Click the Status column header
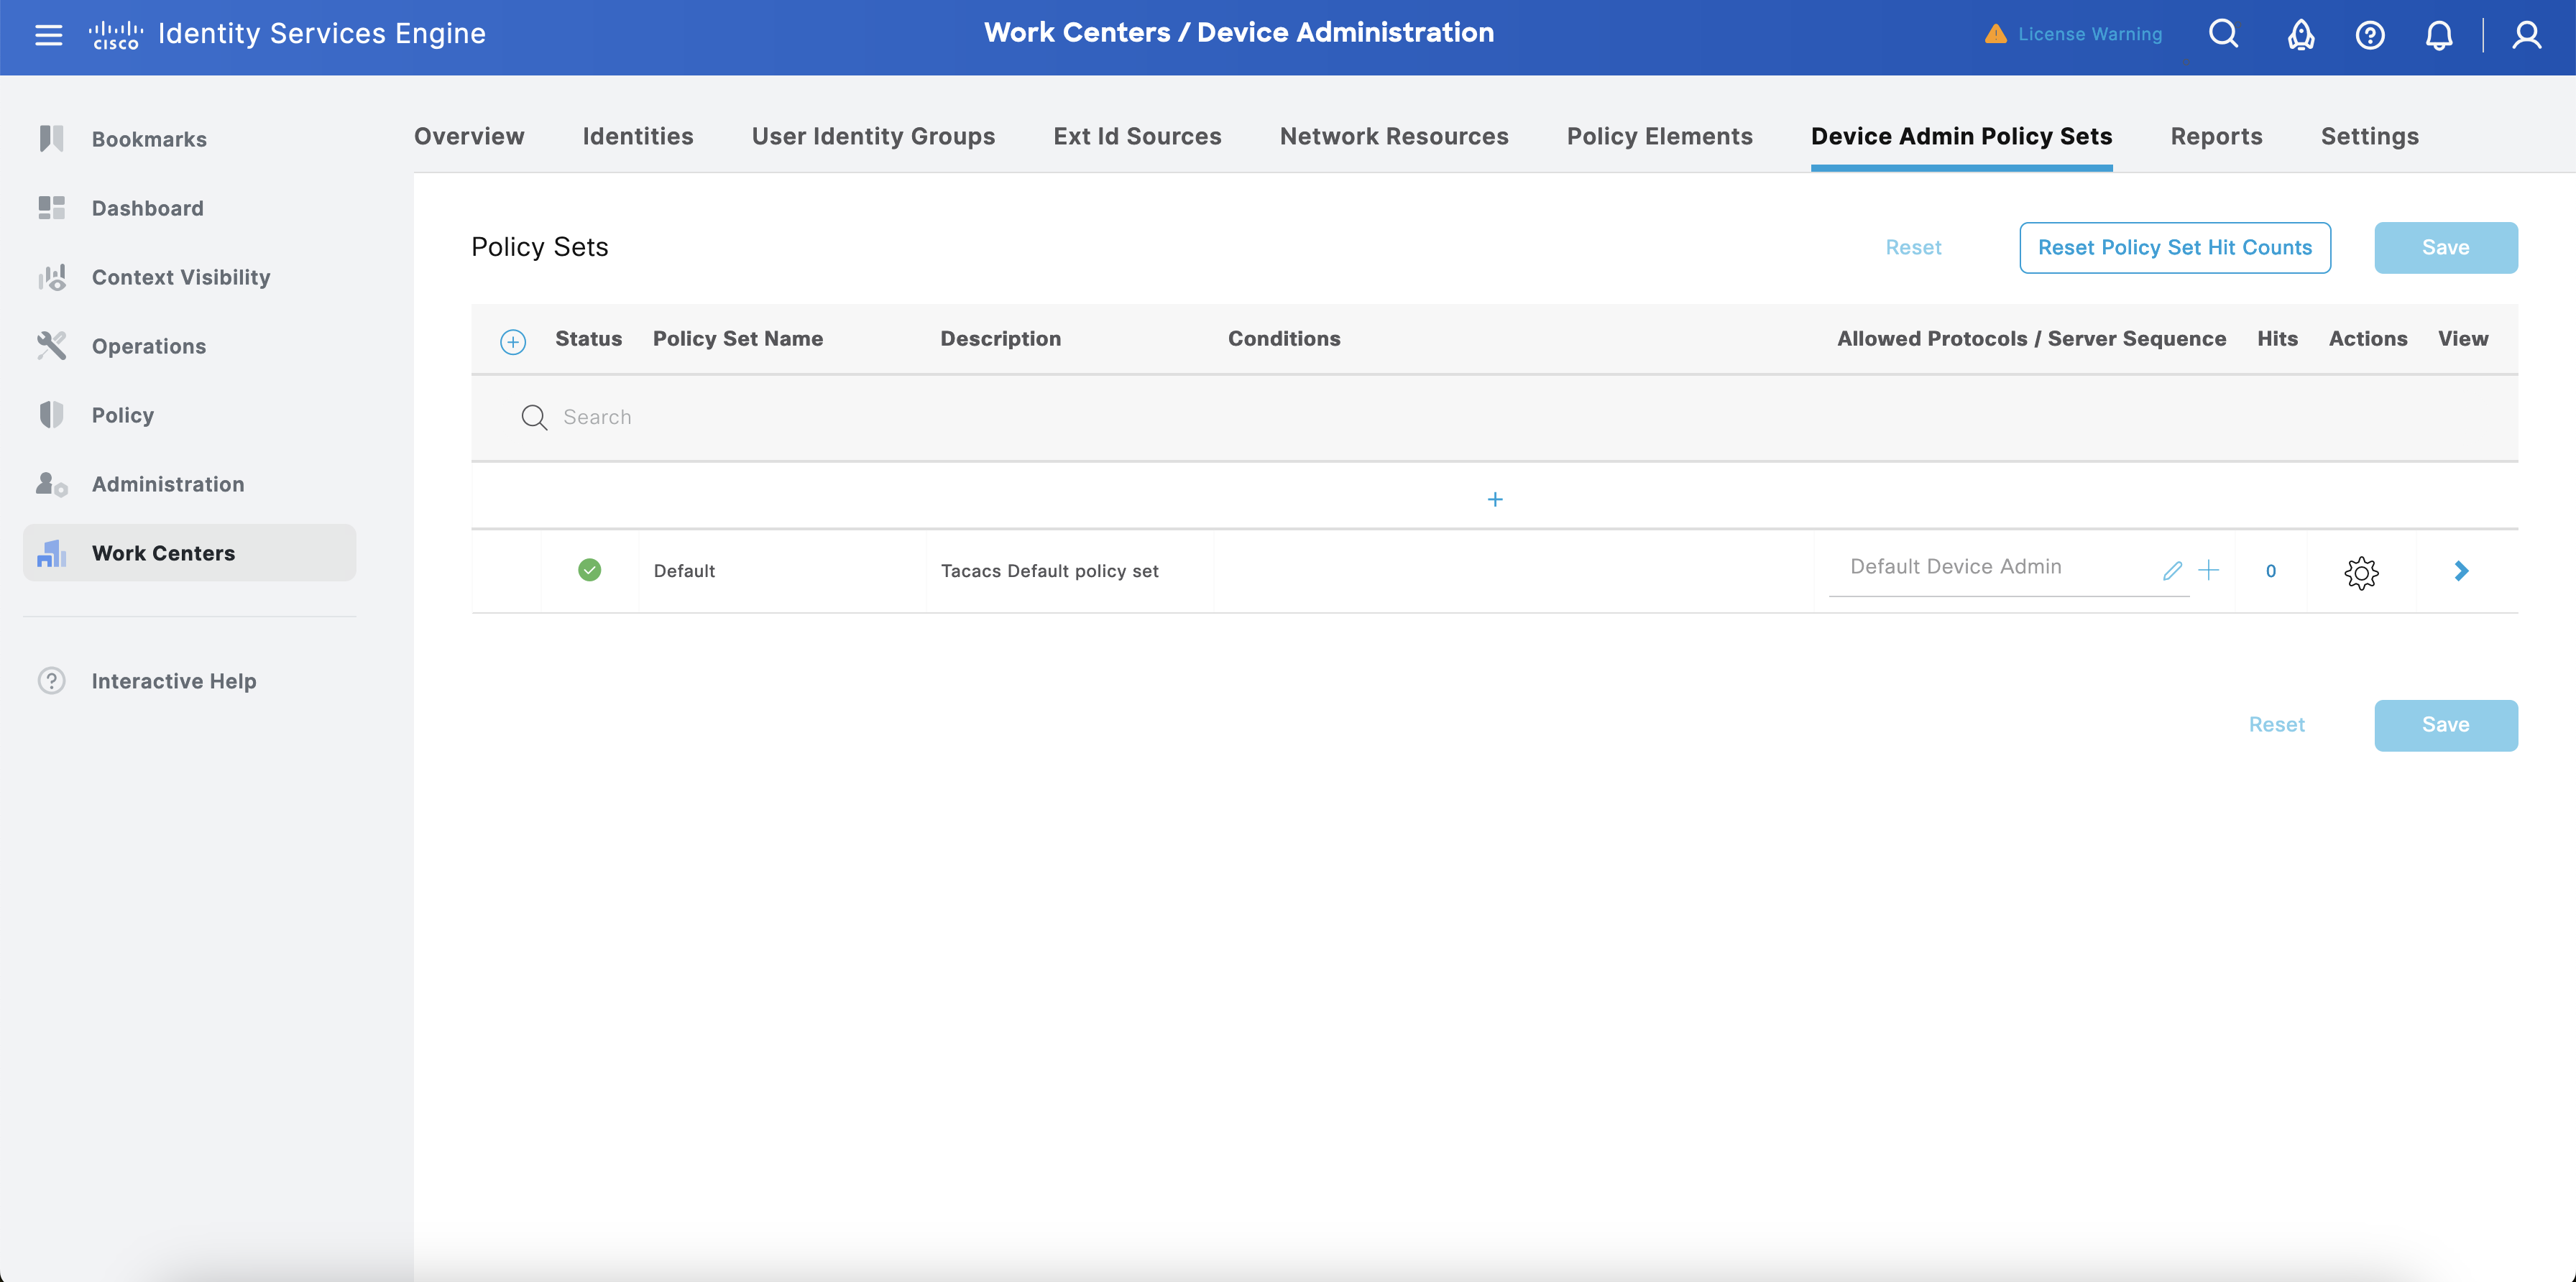Image resolution: width=2576 pixels, height=1282 pixels. click(588, 339)
